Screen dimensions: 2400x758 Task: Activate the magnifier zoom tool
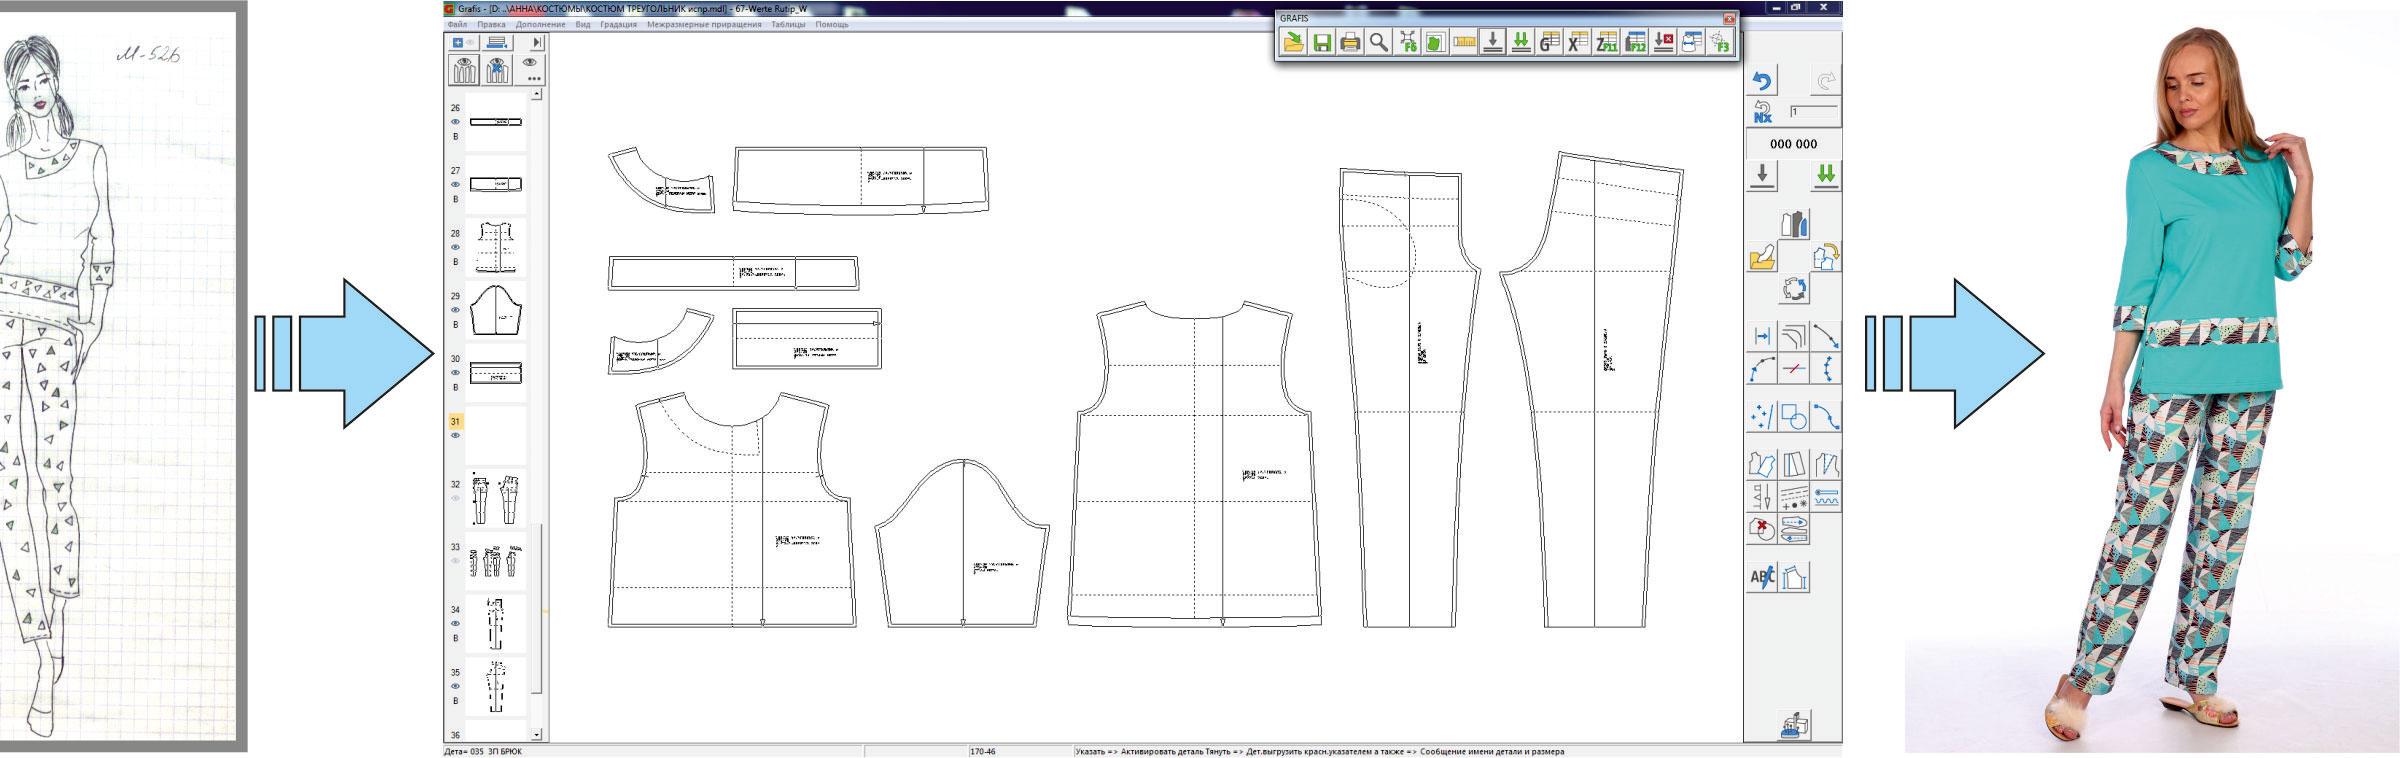pos(1379,42)
